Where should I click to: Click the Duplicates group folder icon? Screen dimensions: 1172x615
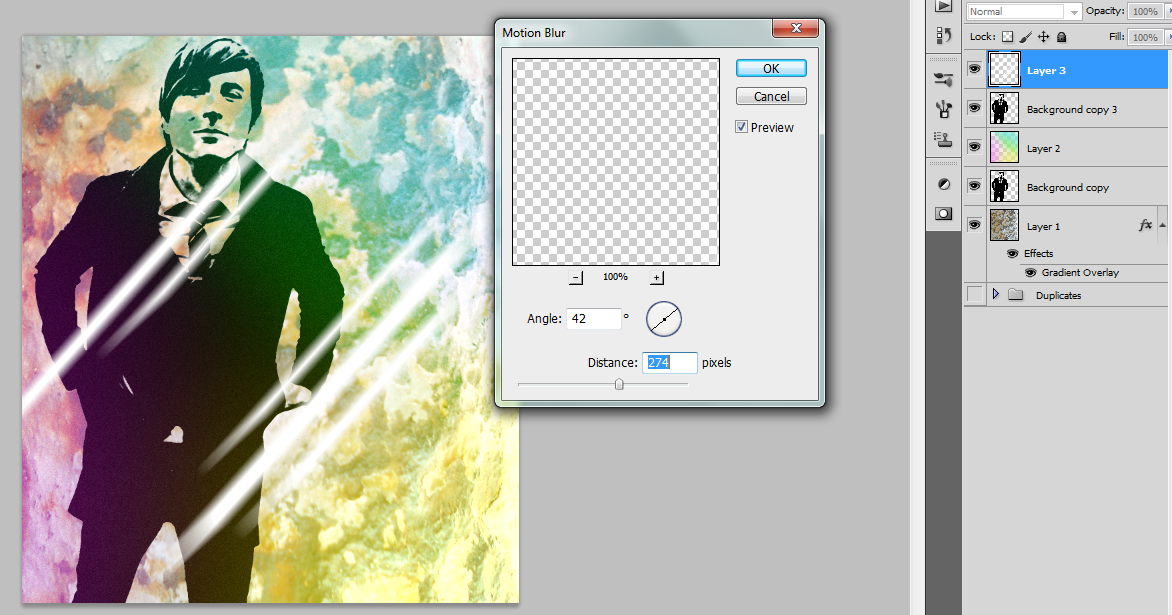pyautogui.click(x=1015, y=294)
